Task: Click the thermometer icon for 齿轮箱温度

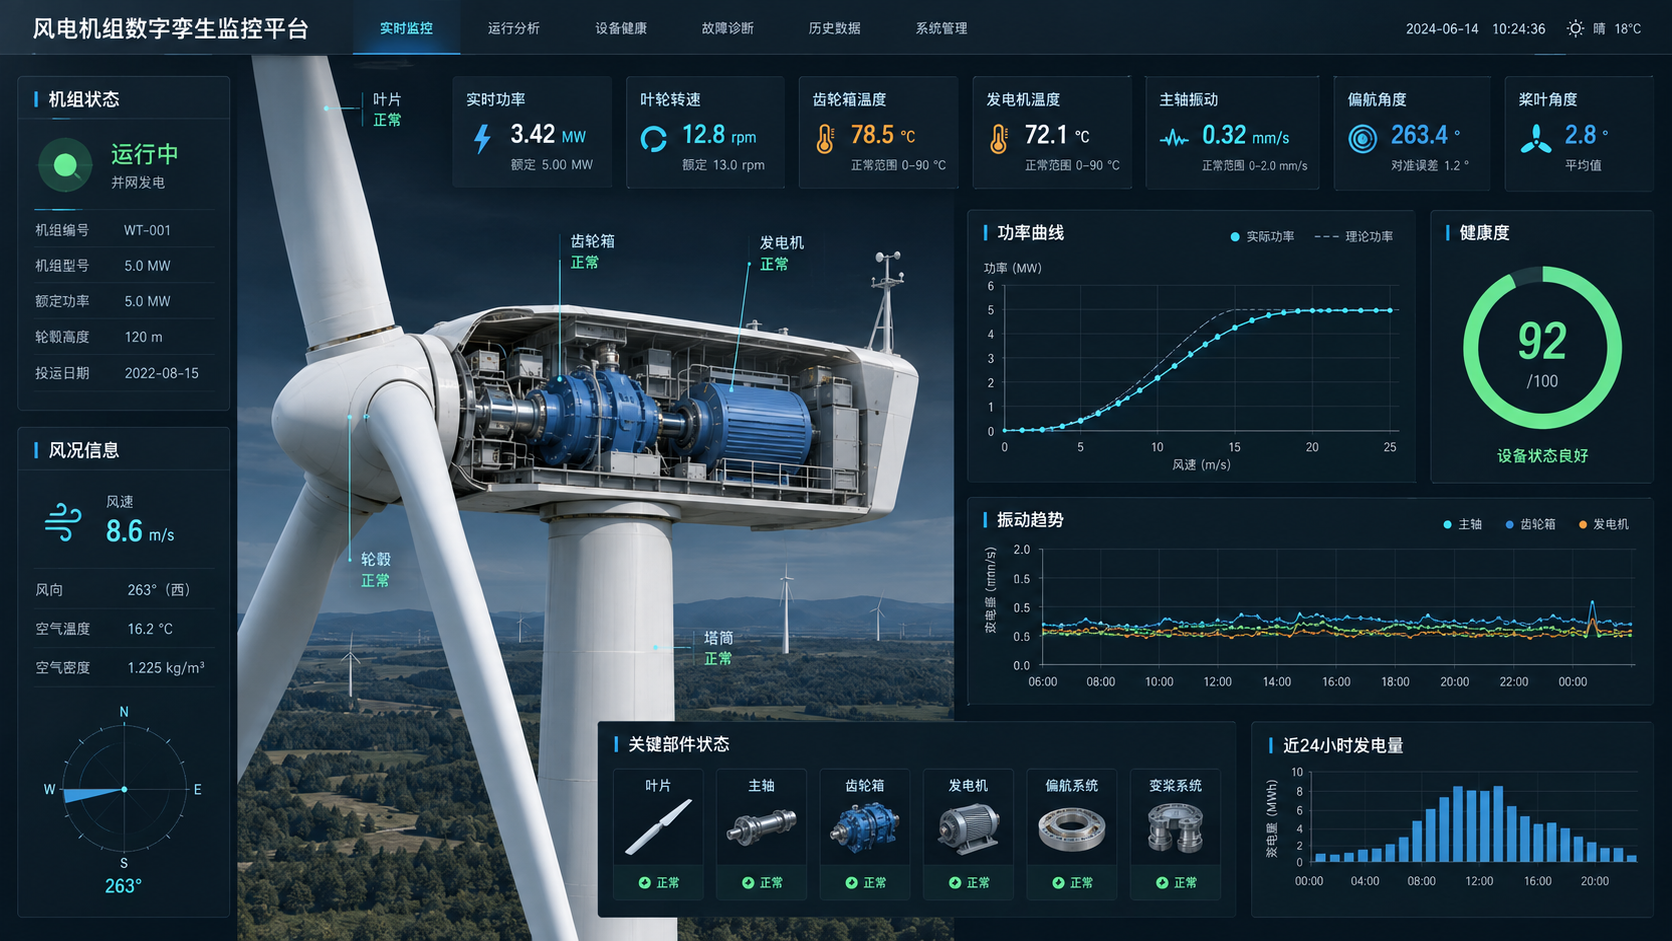Action: click(825, 138)
